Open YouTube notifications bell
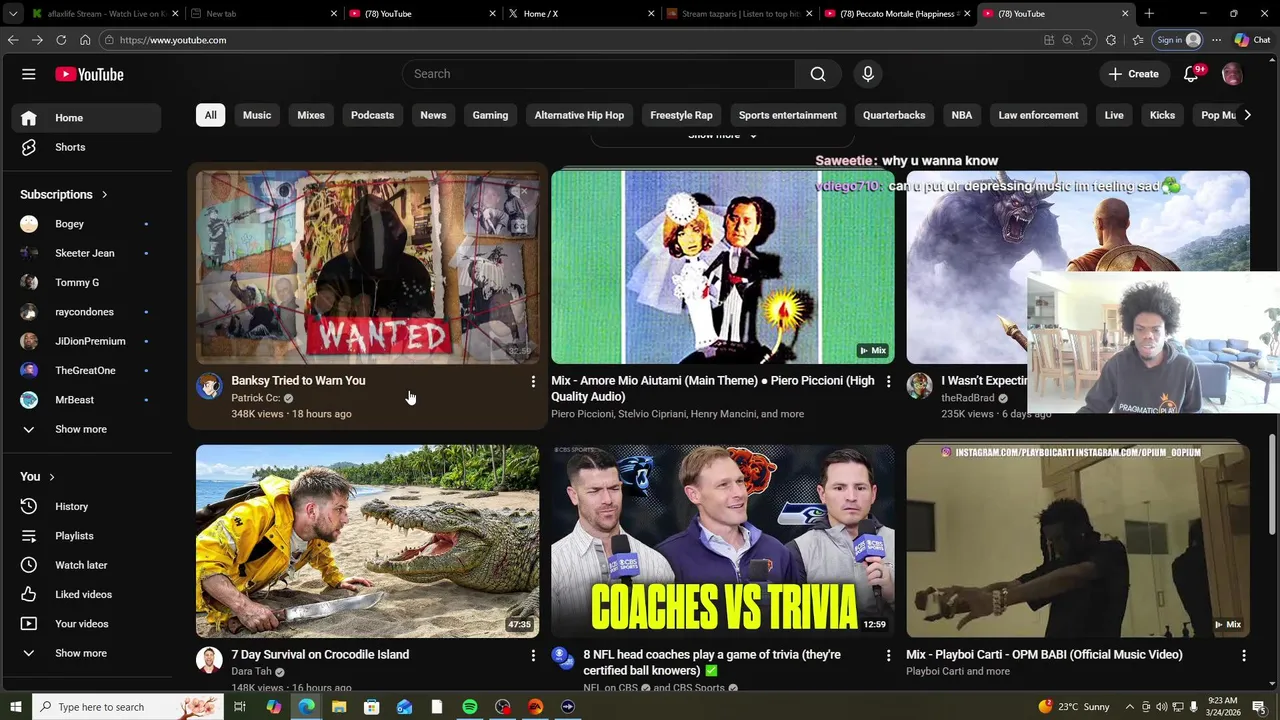This screenshot has width=1280, height=720. (1191, 74)
